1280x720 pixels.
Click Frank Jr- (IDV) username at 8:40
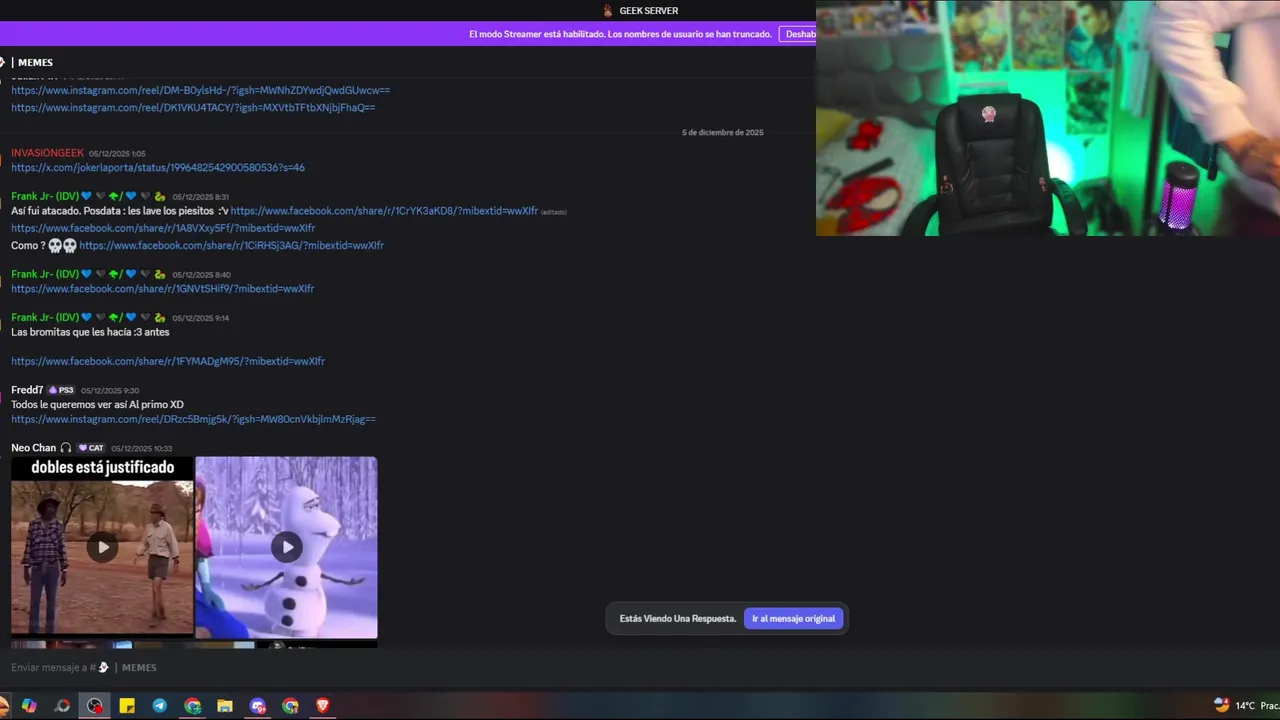(x=45, y=274)
